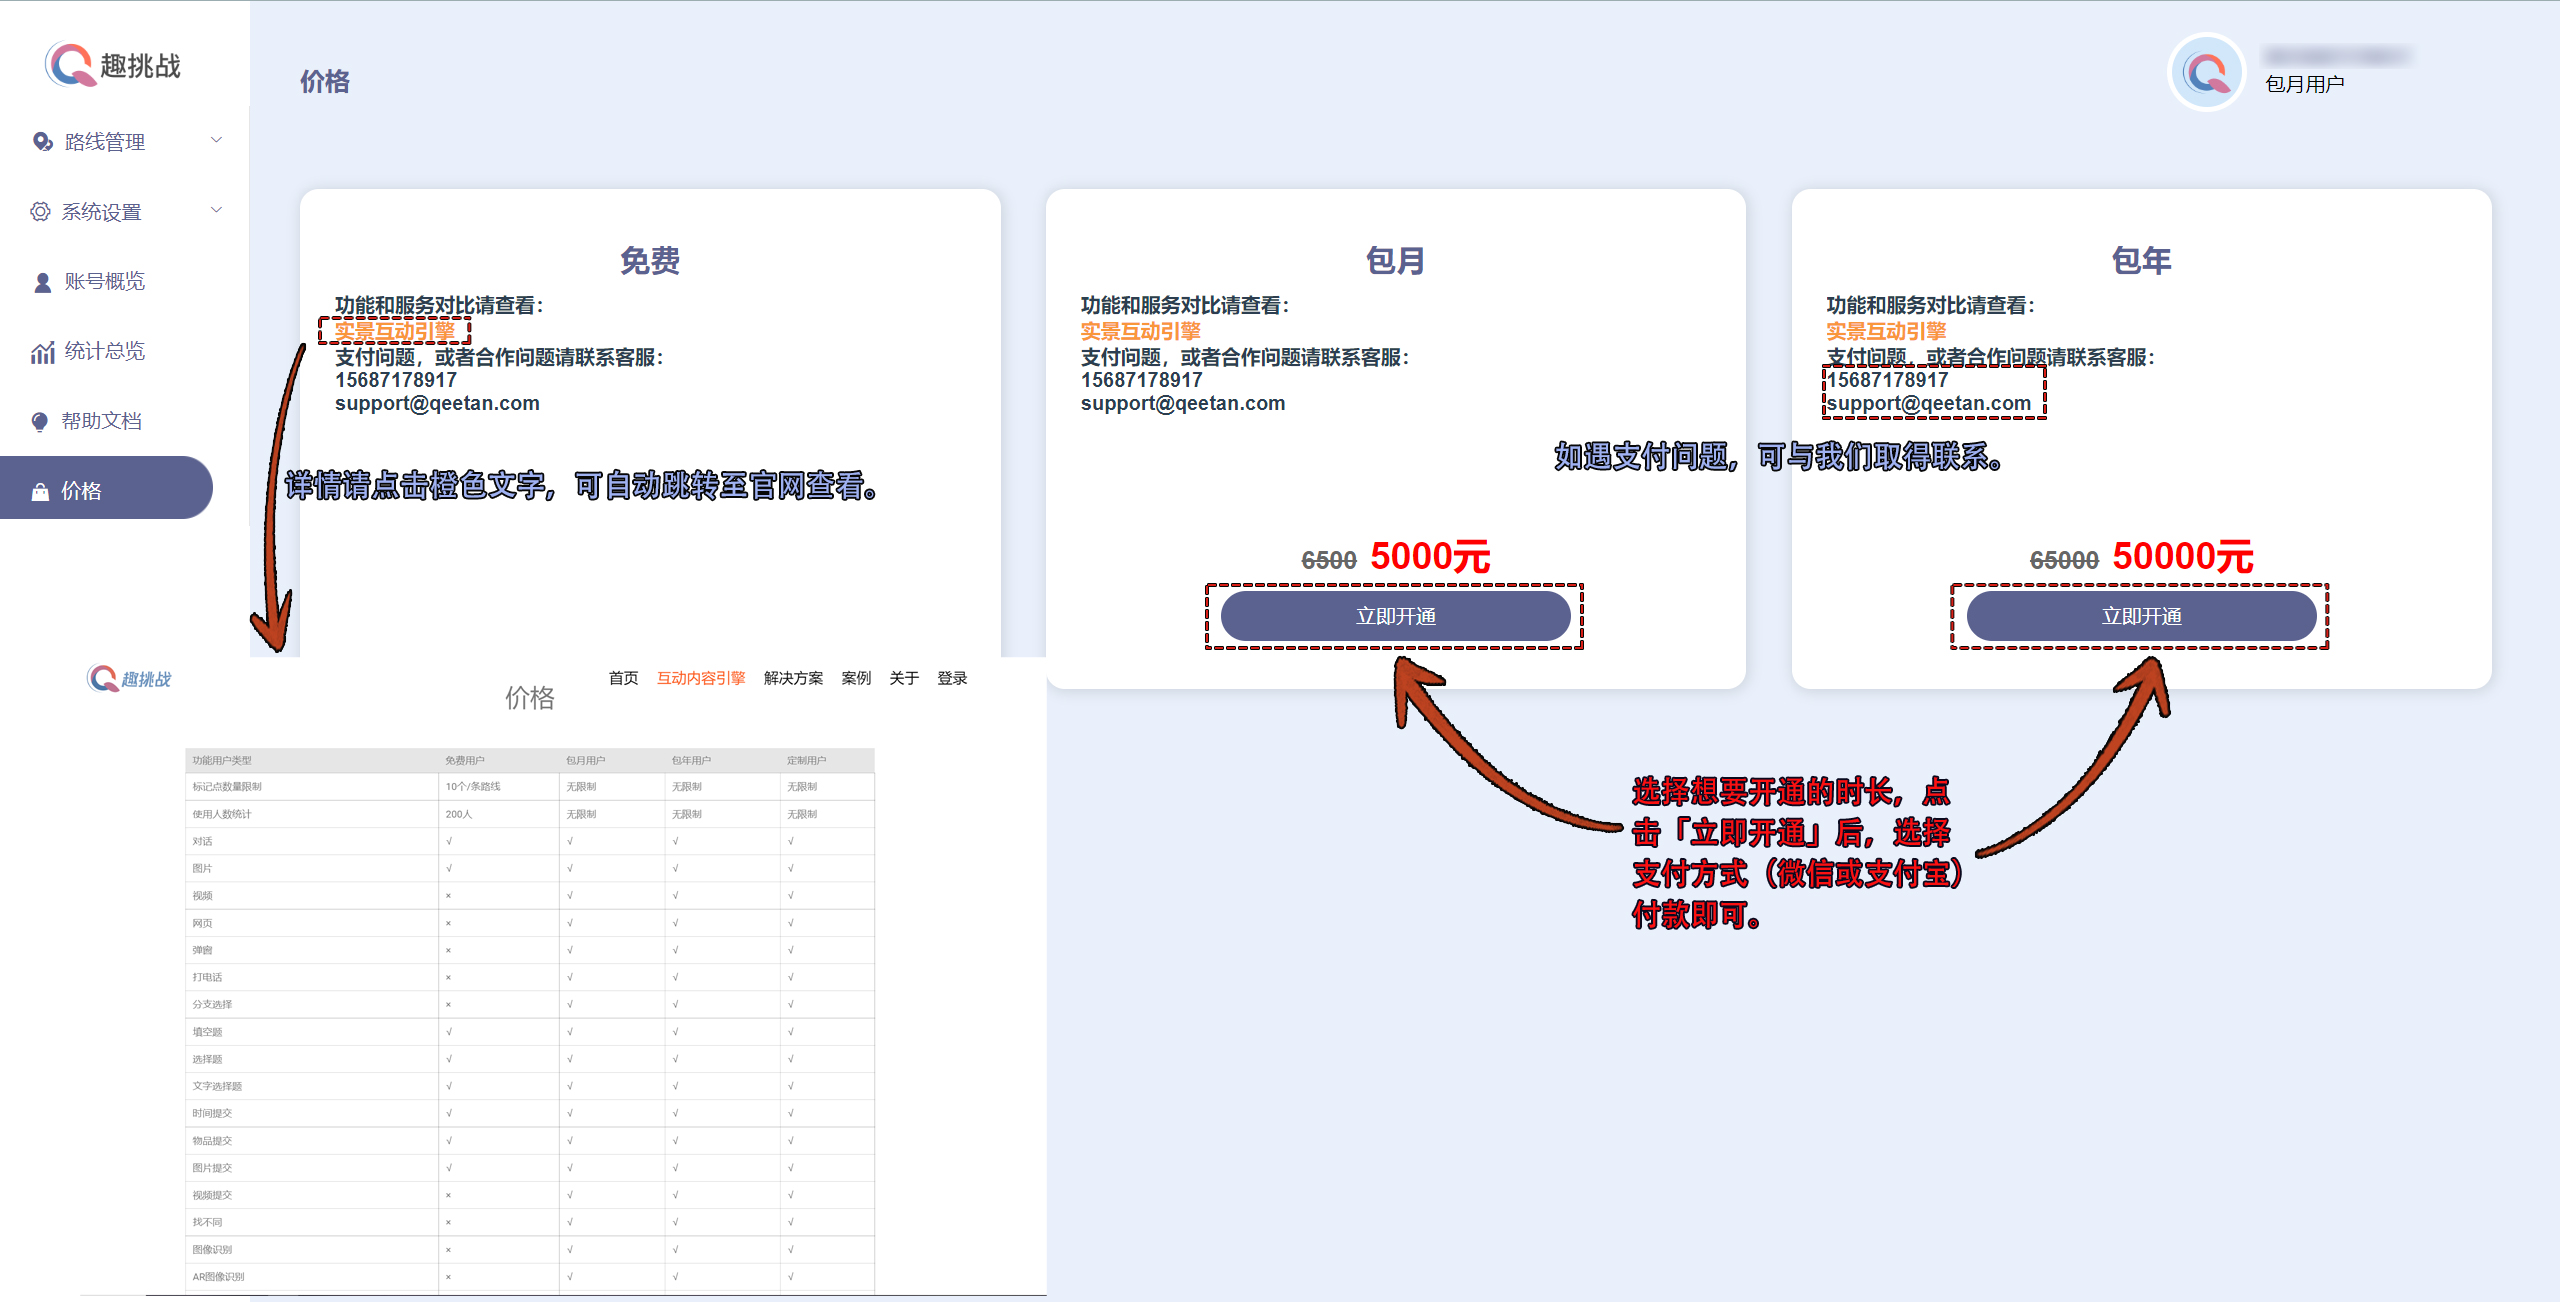
Task: Click 立即开通 for monthly plan
Action: coord(1395,616)
